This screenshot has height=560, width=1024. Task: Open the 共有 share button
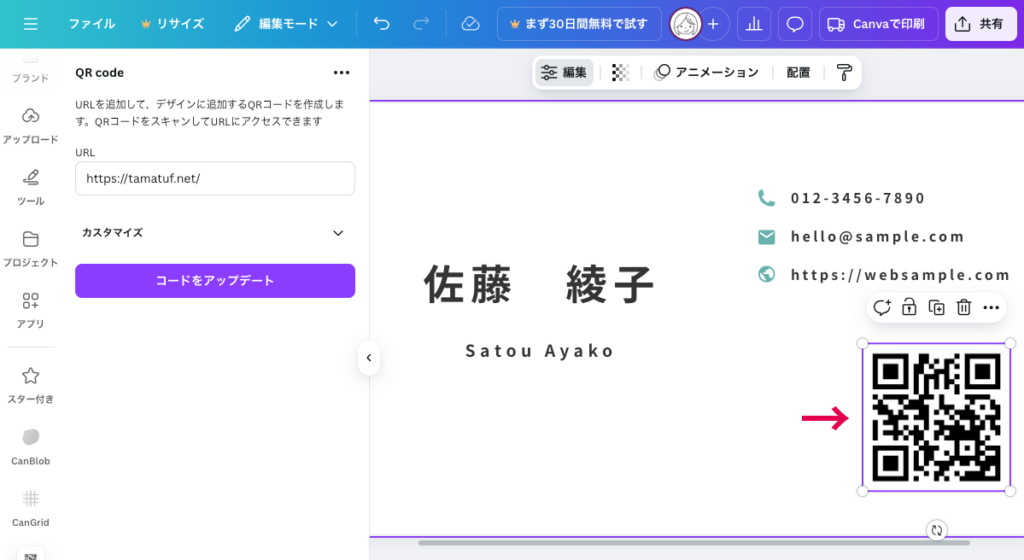coord(981,24)
